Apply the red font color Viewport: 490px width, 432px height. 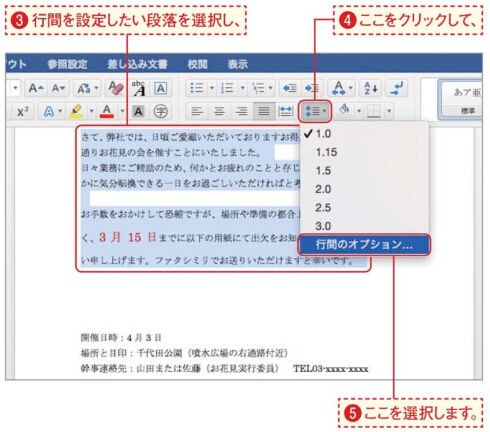(x=107, y=111)
